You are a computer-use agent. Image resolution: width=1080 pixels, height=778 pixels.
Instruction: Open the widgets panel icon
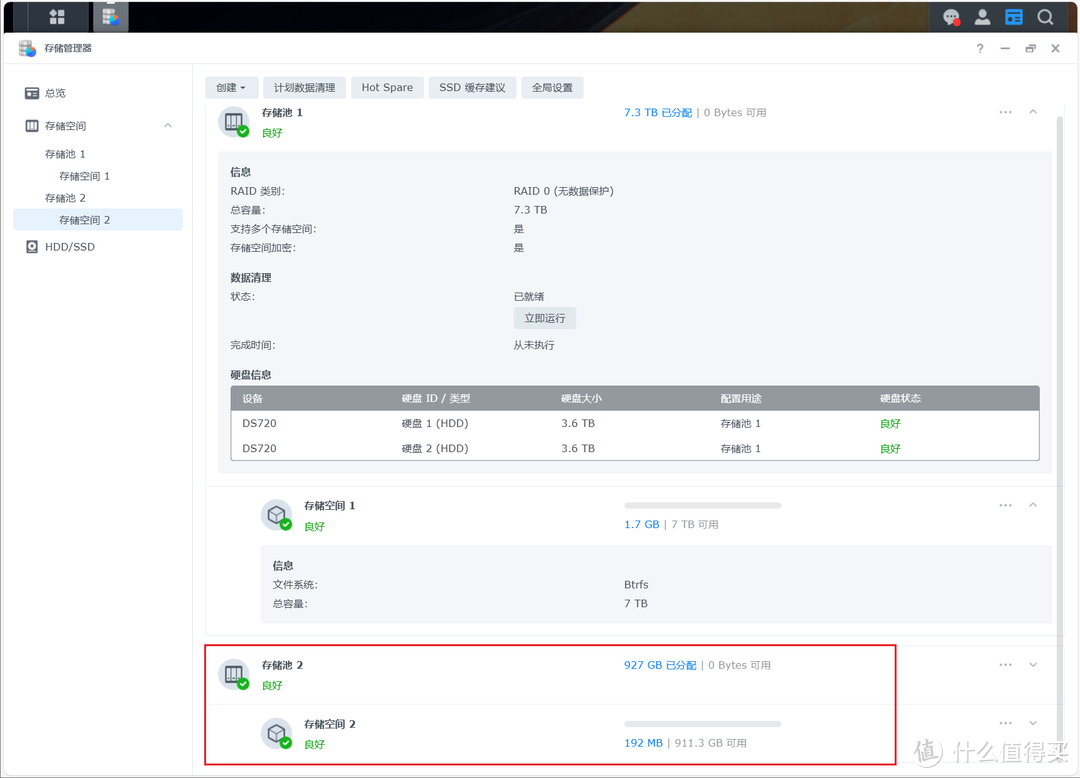coord(1014,17)
